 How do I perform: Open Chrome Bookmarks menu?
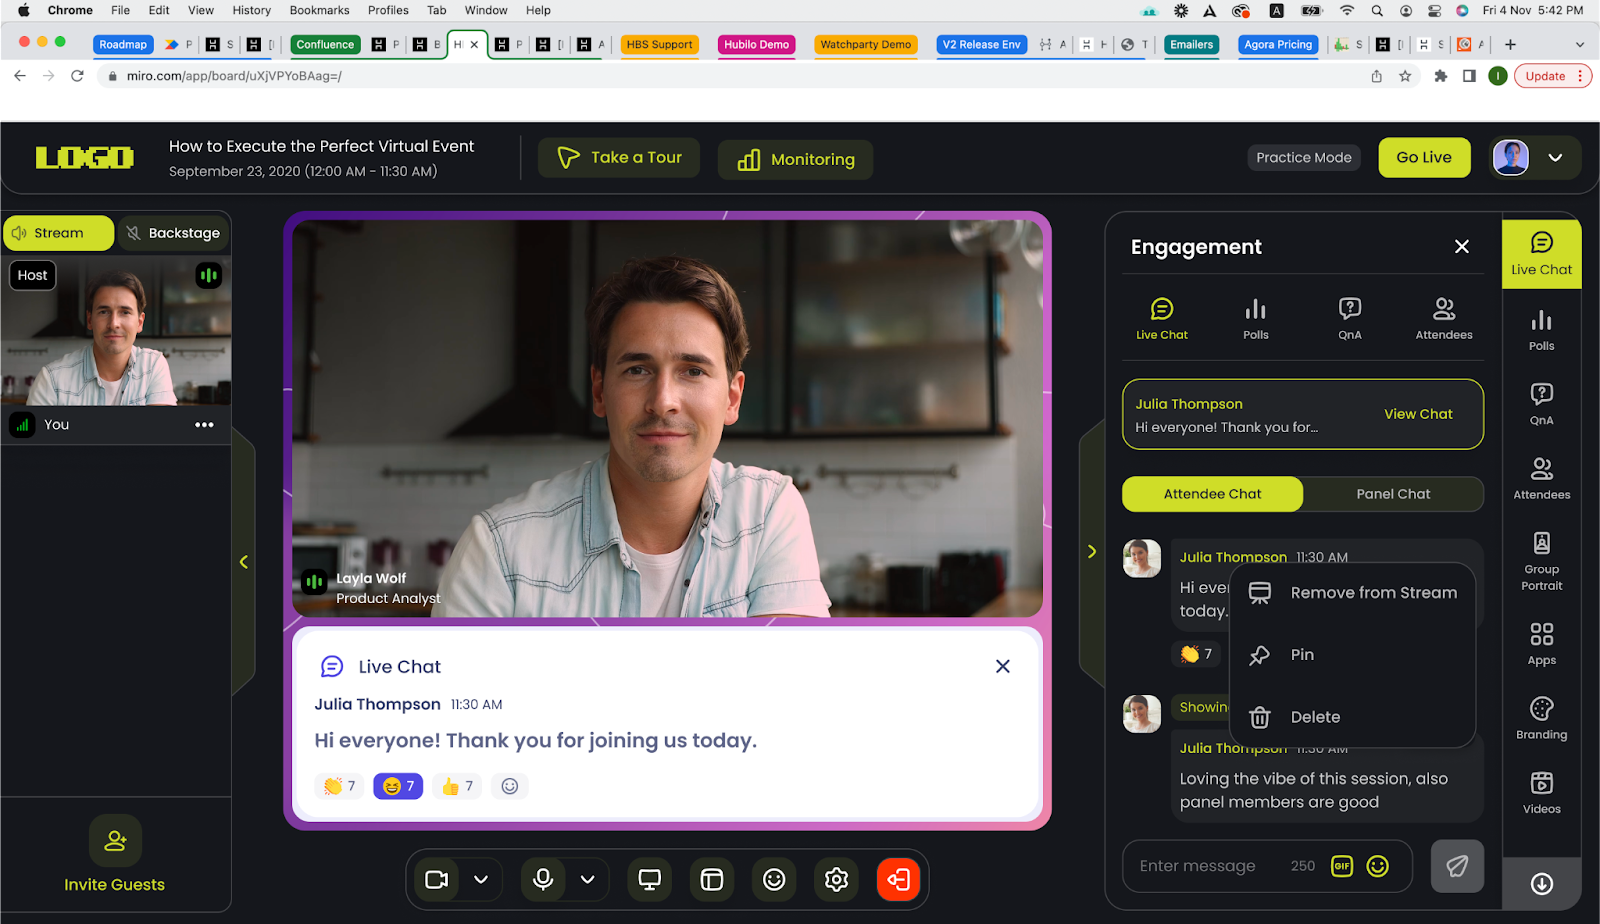pos(319,10)
